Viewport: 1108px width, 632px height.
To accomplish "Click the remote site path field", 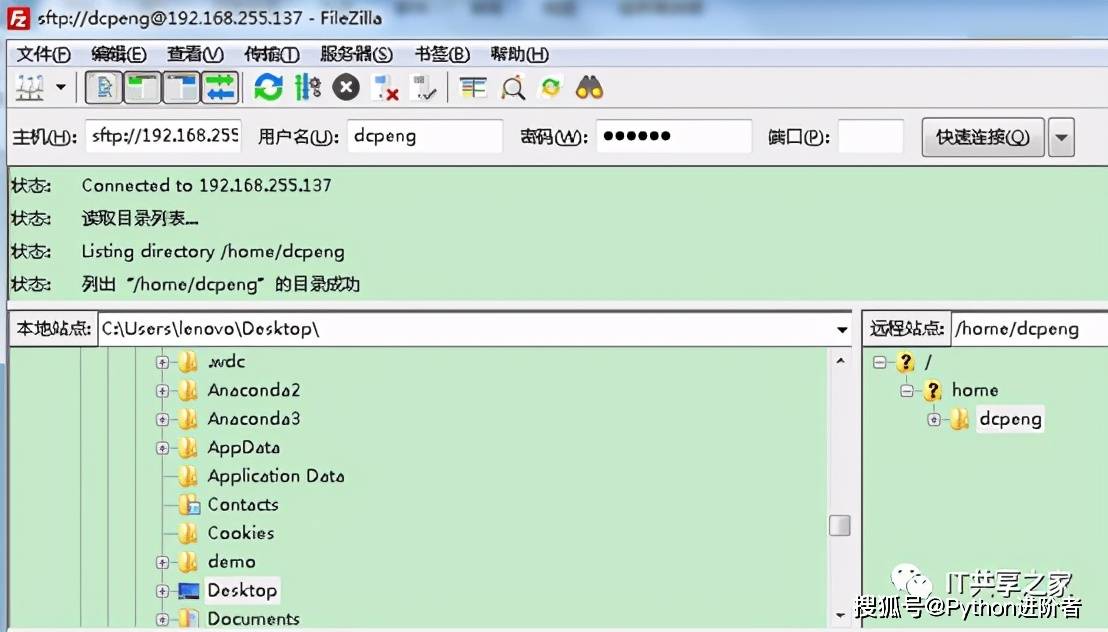I will coord(1030,329).
